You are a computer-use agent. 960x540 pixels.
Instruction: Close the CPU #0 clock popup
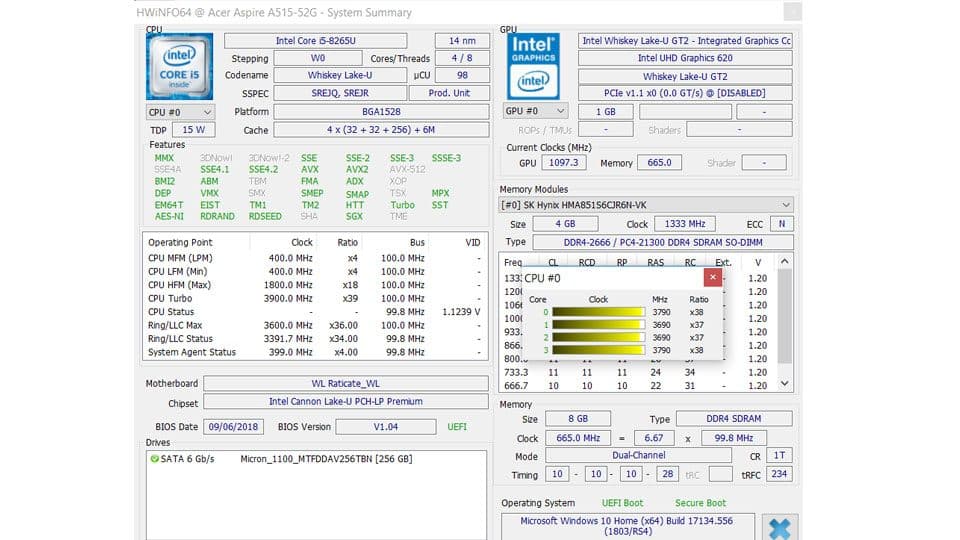click(712, 277)
